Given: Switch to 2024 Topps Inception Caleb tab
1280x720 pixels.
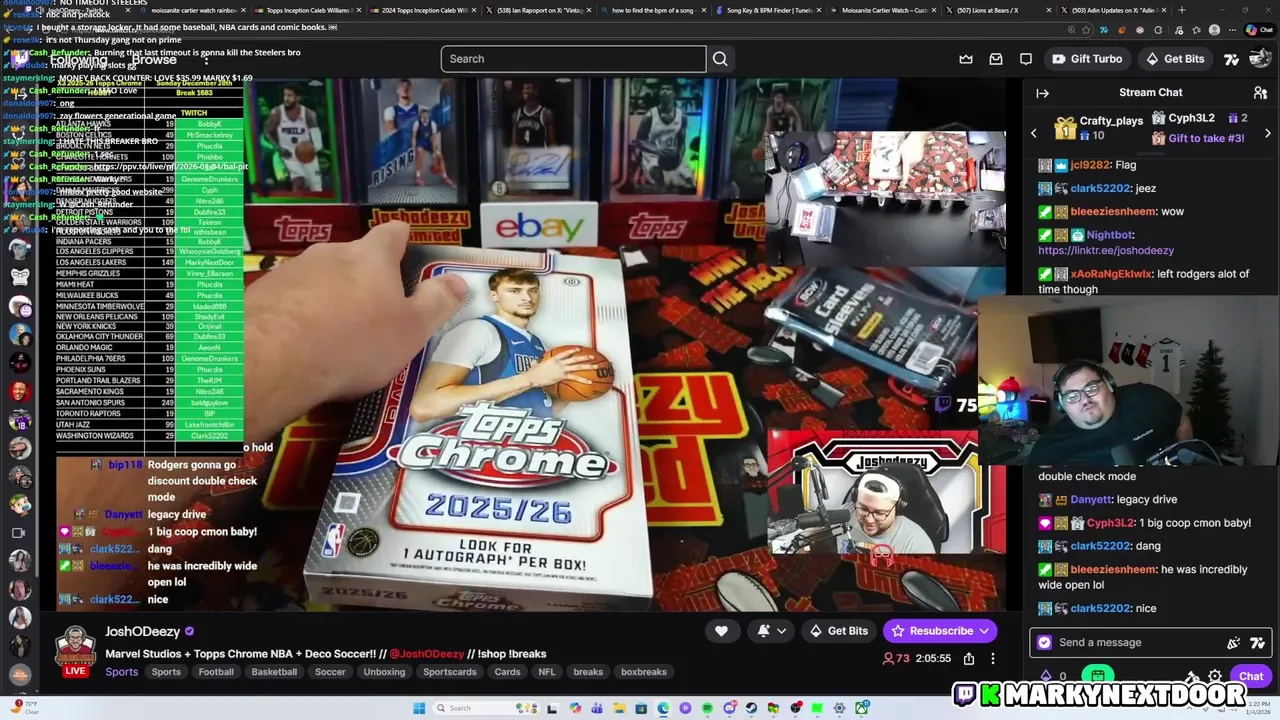Looking at the screenshot, I should pos(425,10).
